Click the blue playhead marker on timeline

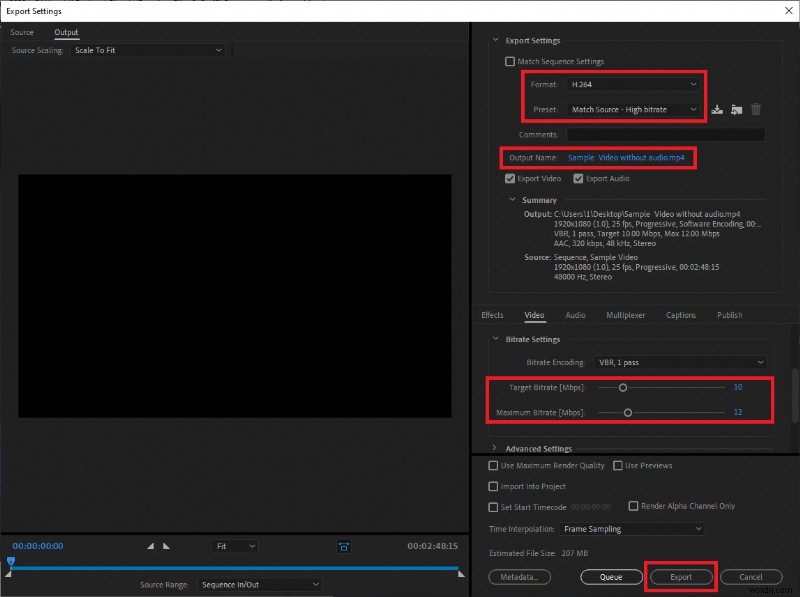[x=11, y=561]
